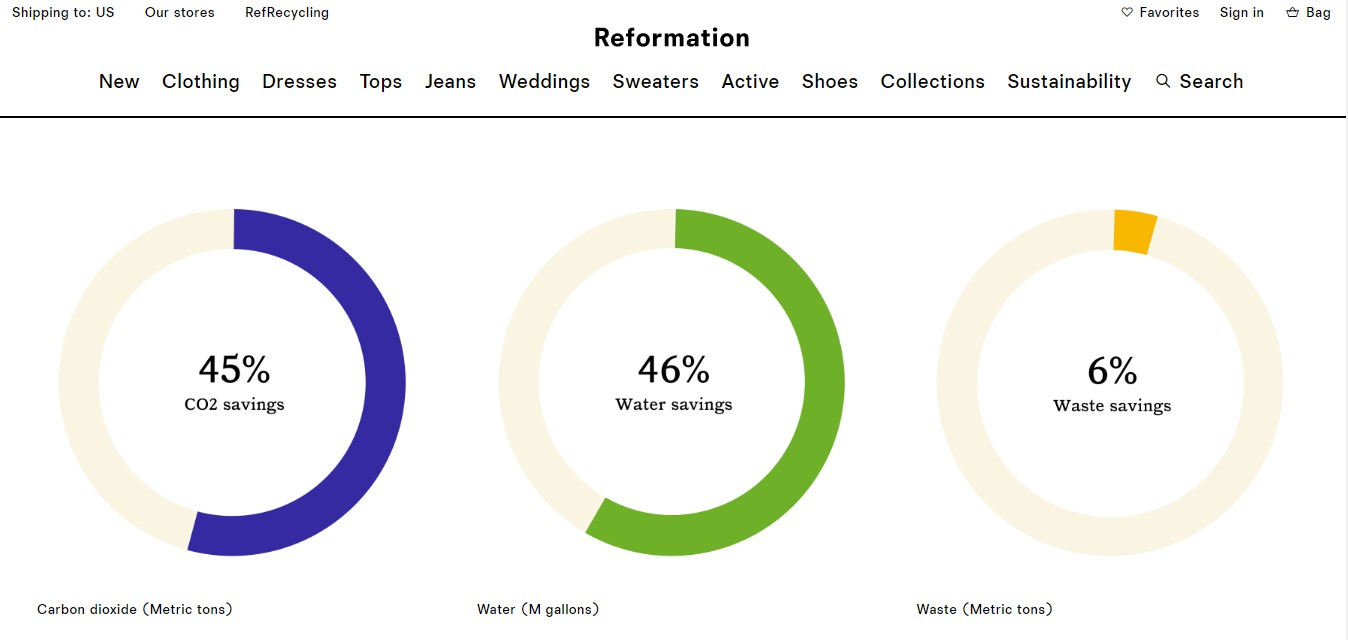
Task: Select Tops in navigation
Action: (x=381, y=82)
